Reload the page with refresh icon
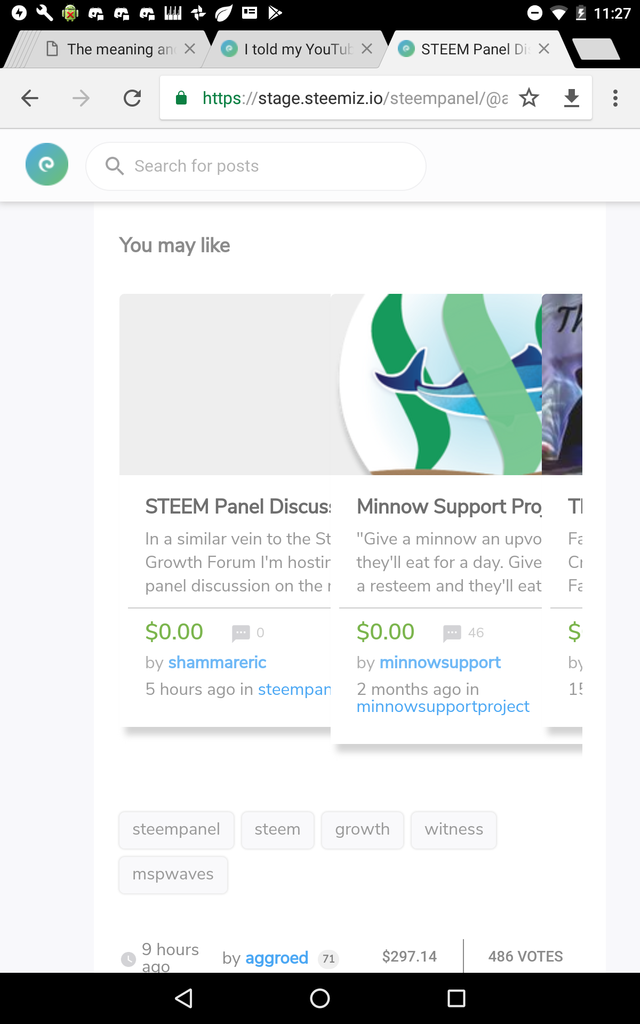The height and width of the screenshot is (1024, 640). 132,98
